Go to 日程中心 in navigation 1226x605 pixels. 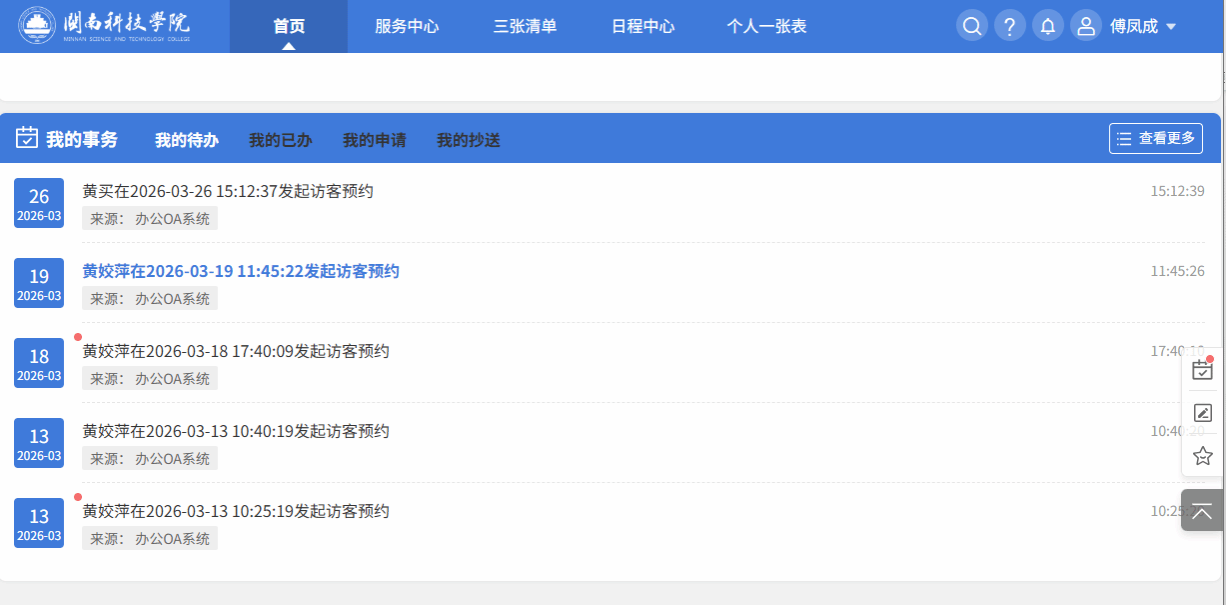point(643,26)
